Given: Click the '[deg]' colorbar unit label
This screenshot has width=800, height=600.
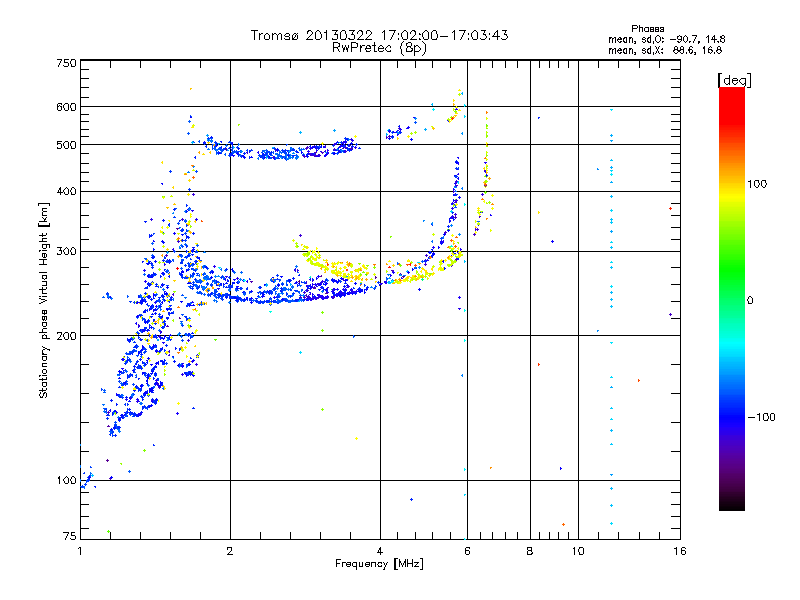Looking at the screenshot, I should tap(734, 80).
